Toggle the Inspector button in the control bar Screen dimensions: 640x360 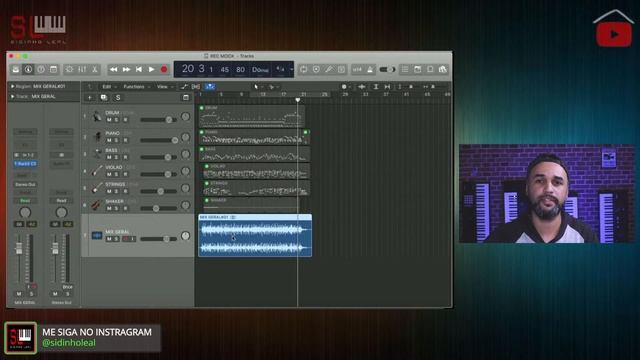click(x=28, y=69)
